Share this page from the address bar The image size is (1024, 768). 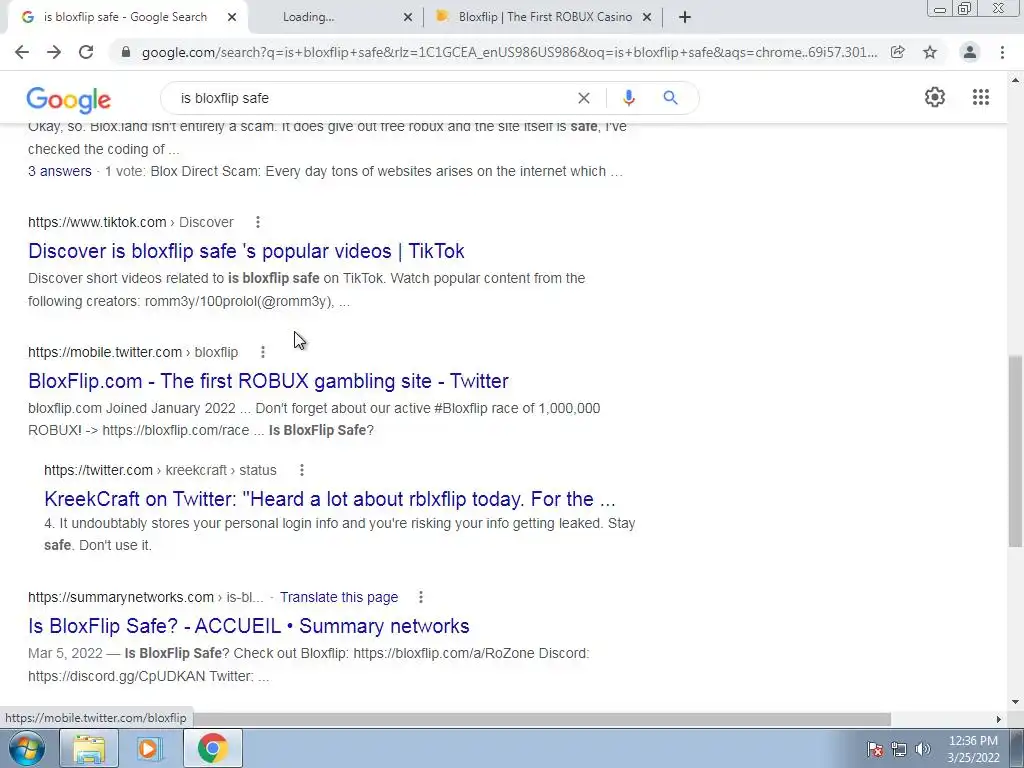pyautogui.click(x=898, y=52)
